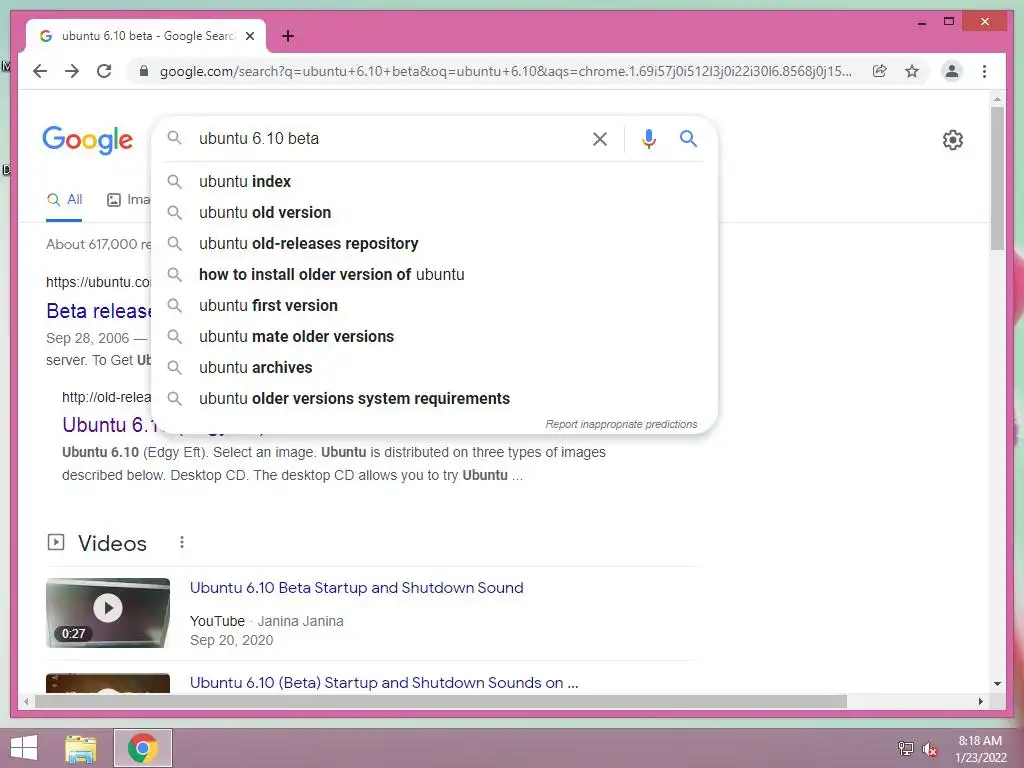Click the page scroll up arrow

coord(997,99)
